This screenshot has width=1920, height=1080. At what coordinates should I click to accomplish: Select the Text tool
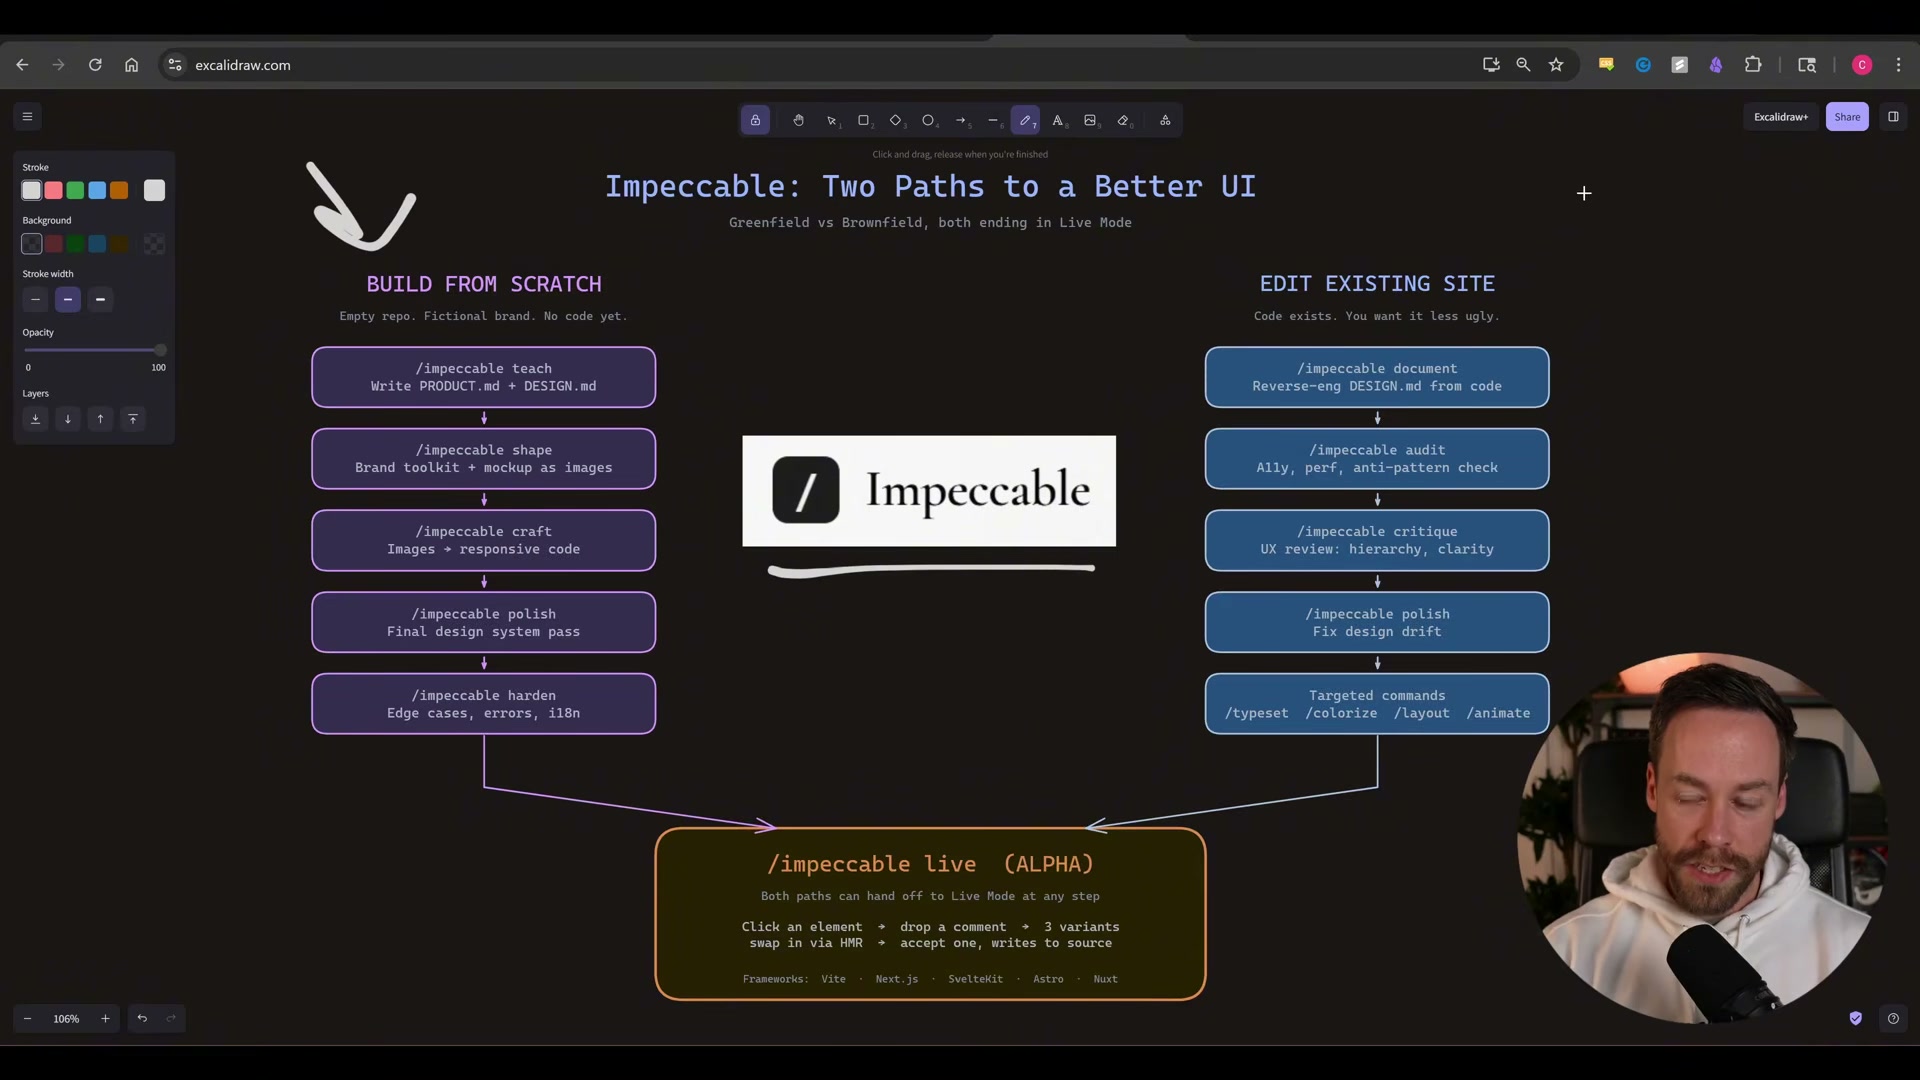point(1058,120)
